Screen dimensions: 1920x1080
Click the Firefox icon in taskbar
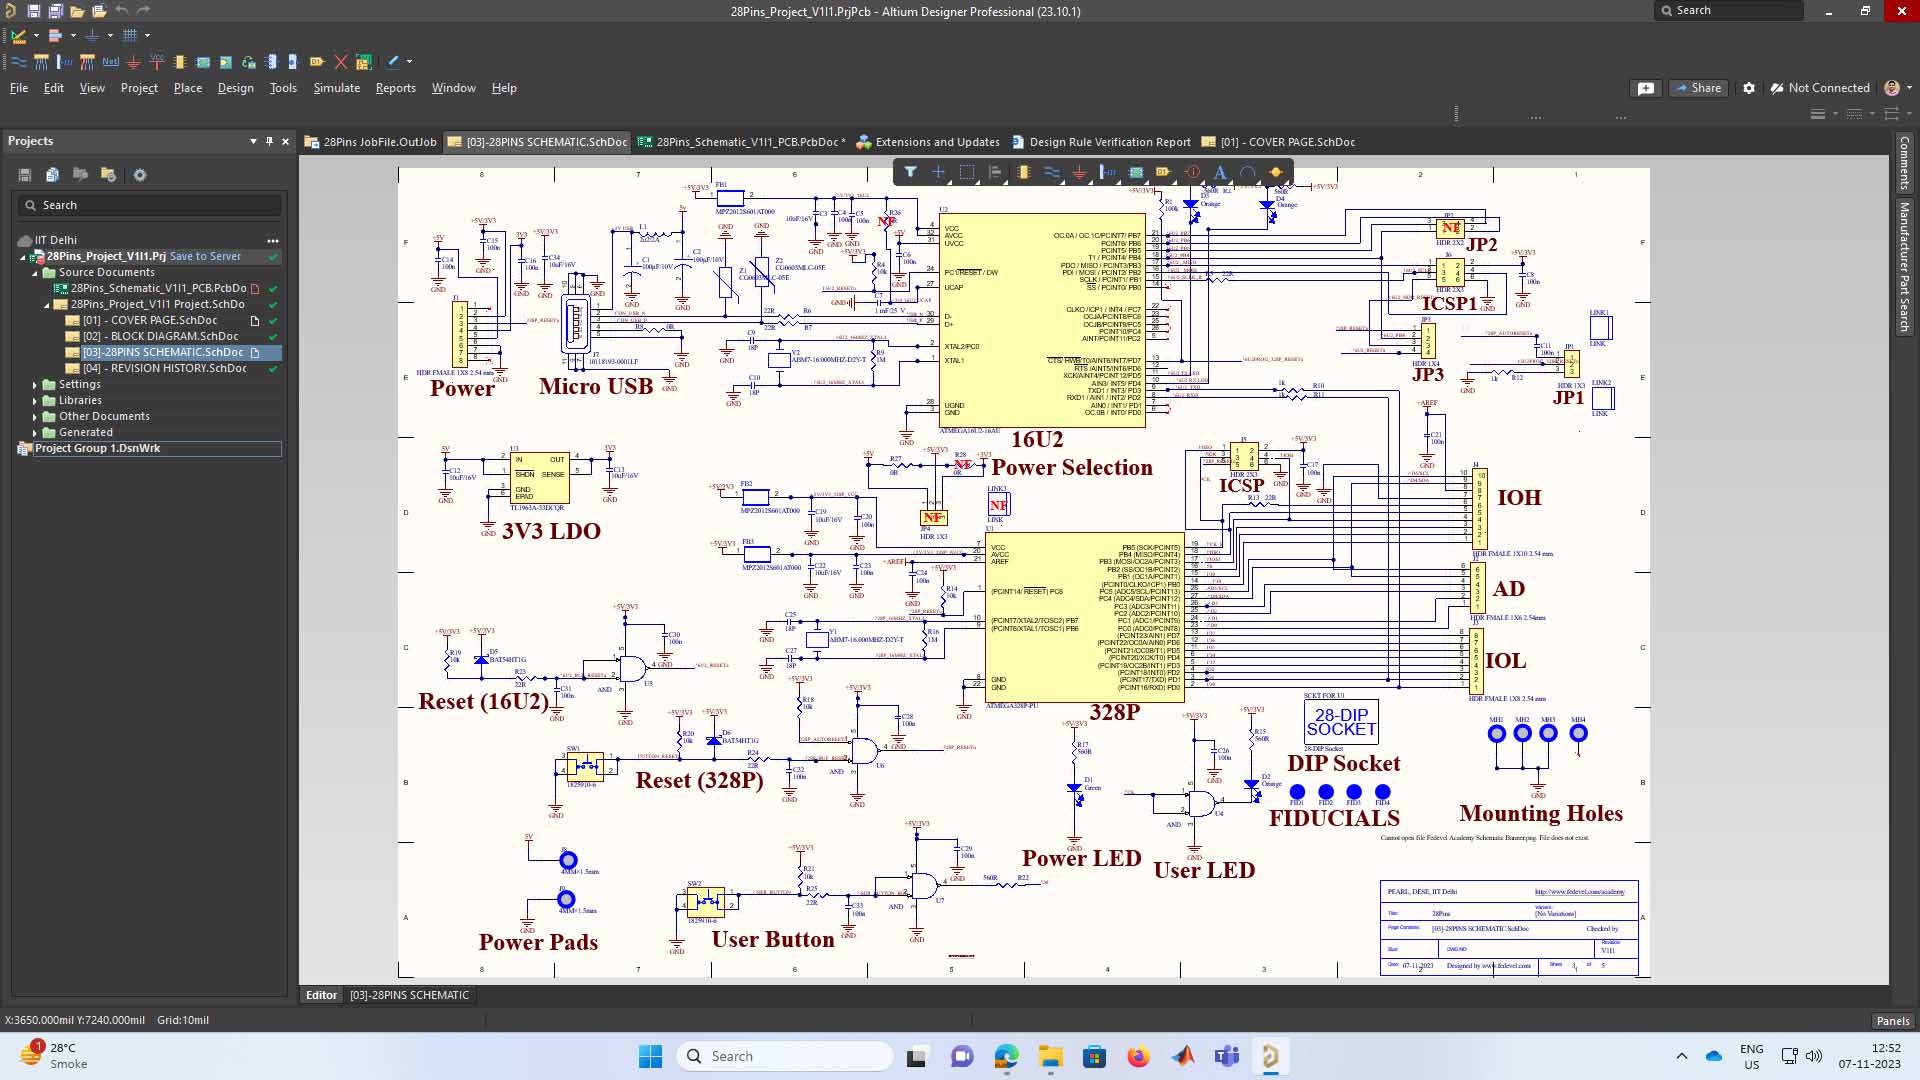pyautogui.click(x=1138, y=1057)
